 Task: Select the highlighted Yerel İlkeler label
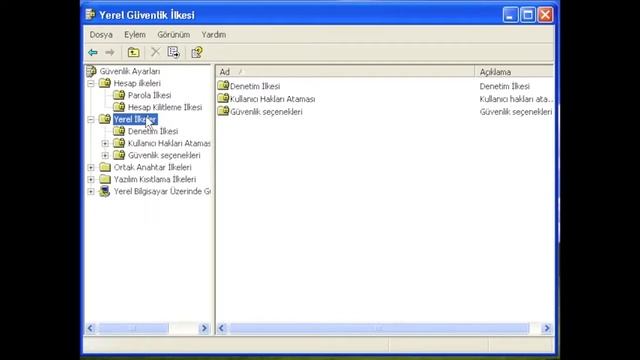135,119
